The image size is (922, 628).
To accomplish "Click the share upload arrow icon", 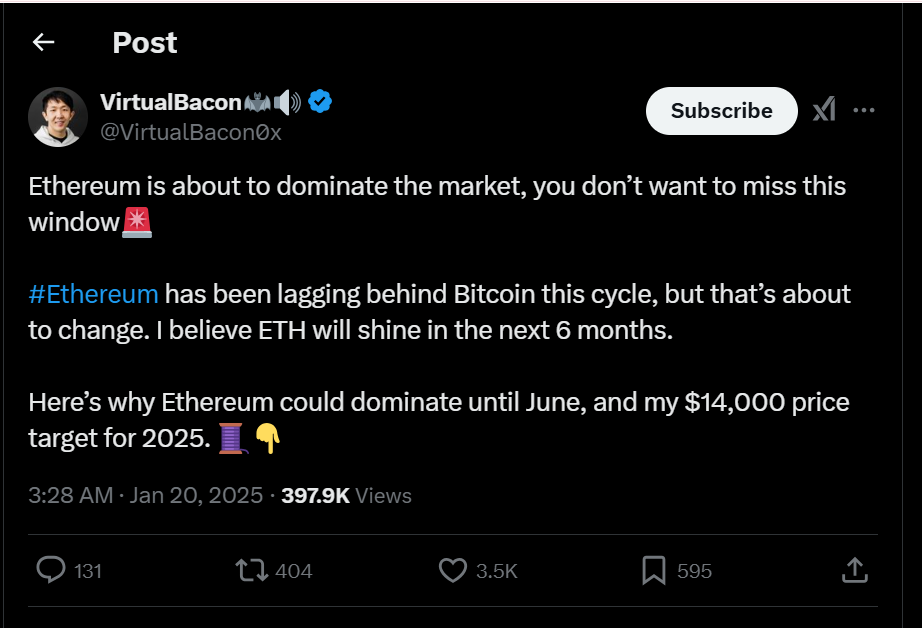I will click(x=854, y=570).
